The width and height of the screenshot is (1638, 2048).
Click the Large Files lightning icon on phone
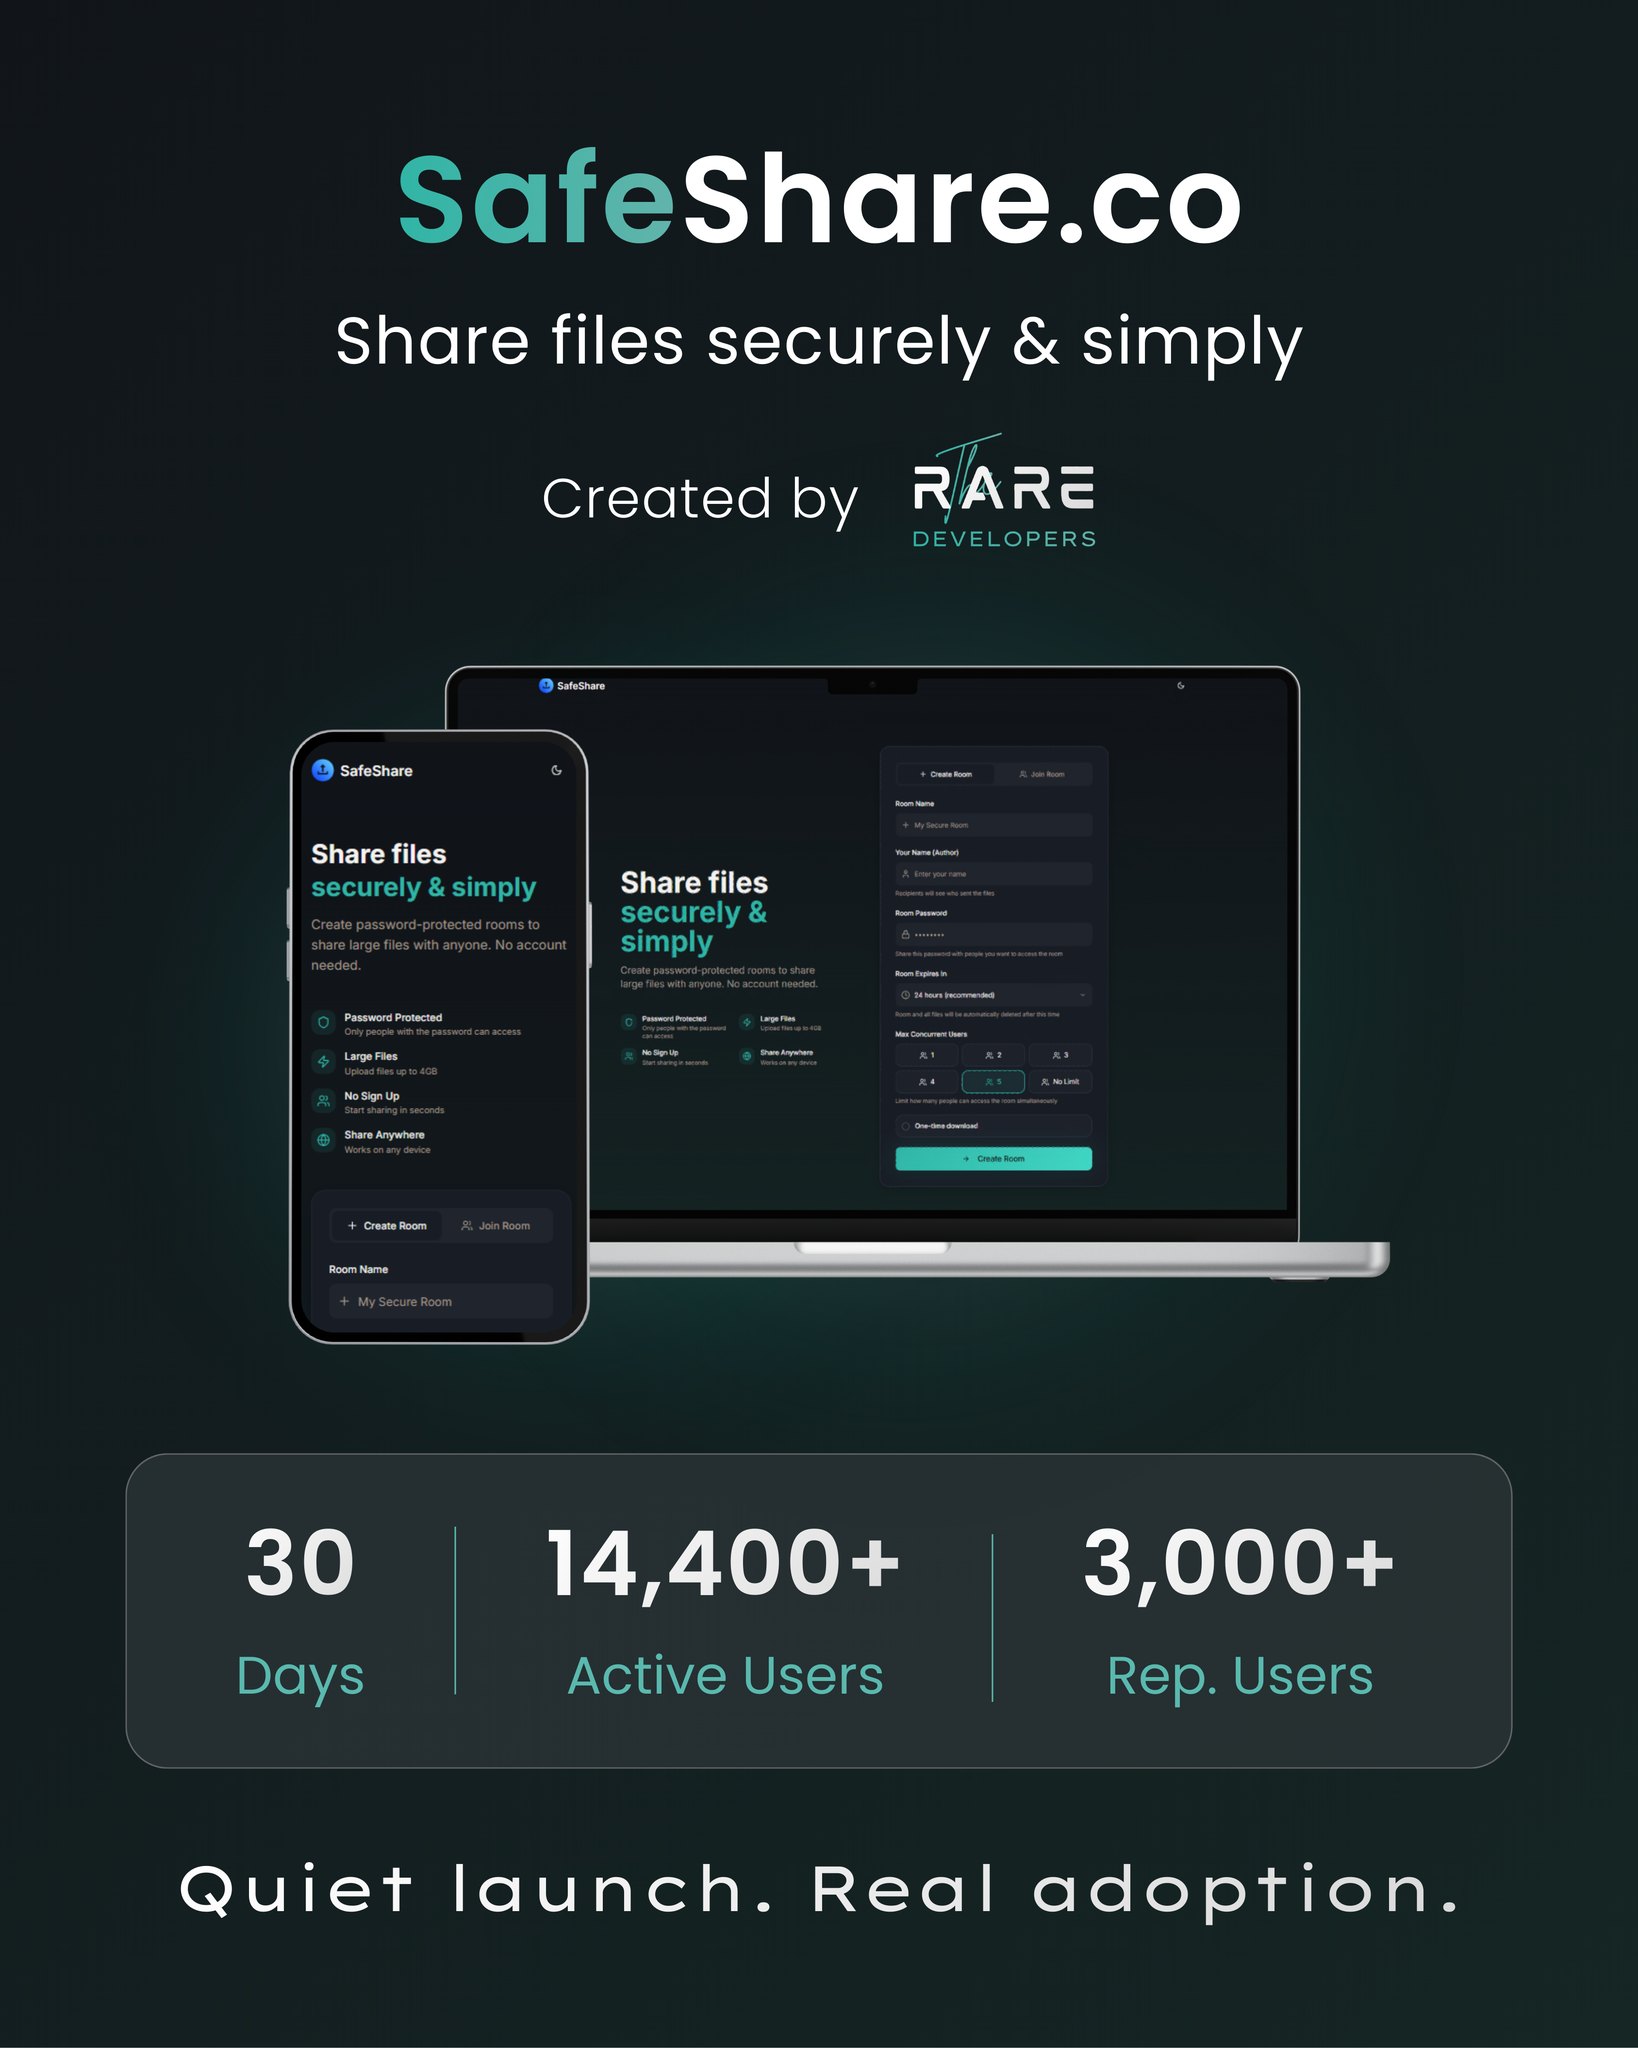(323, 1062)
